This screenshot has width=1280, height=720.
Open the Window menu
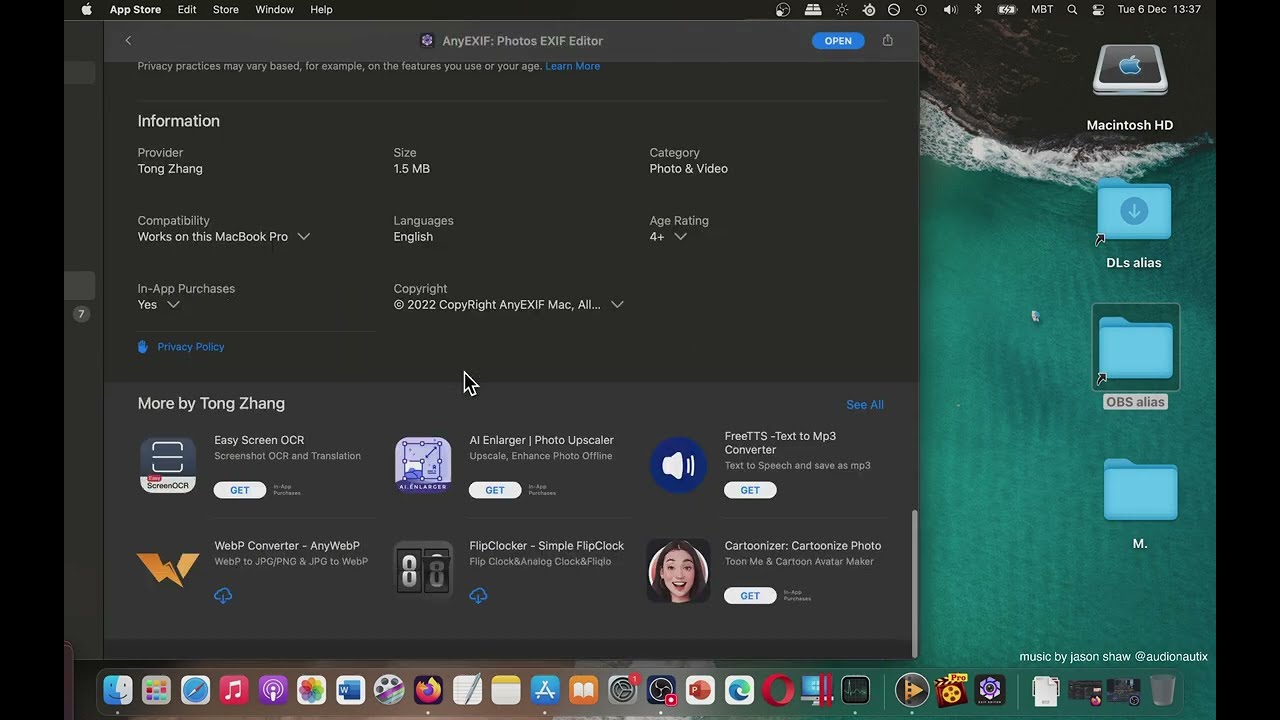(274, 9)
